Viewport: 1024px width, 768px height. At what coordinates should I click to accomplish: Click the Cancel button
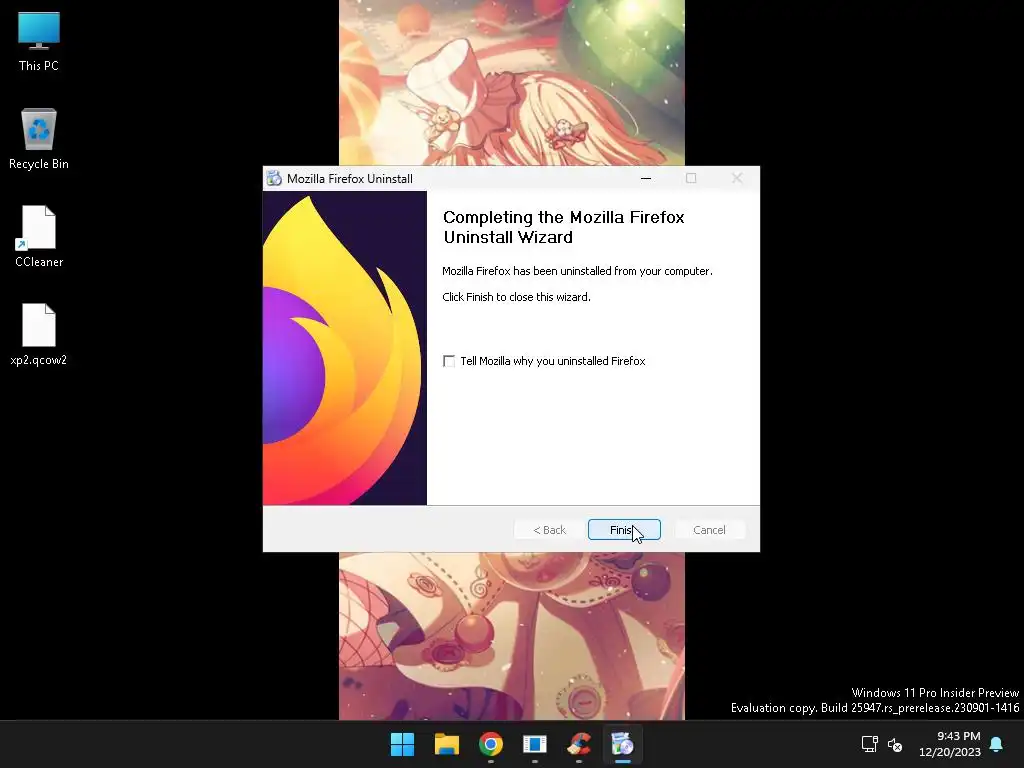coord(709,530)
